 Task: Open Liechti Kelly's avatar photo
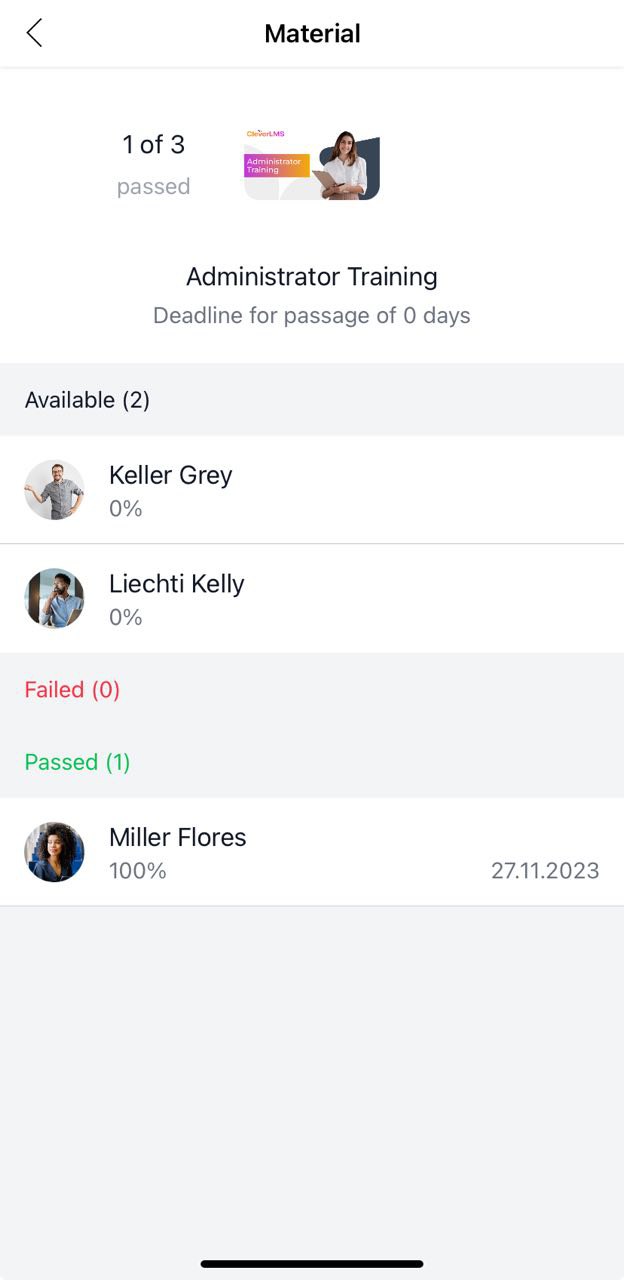[54, 598]
